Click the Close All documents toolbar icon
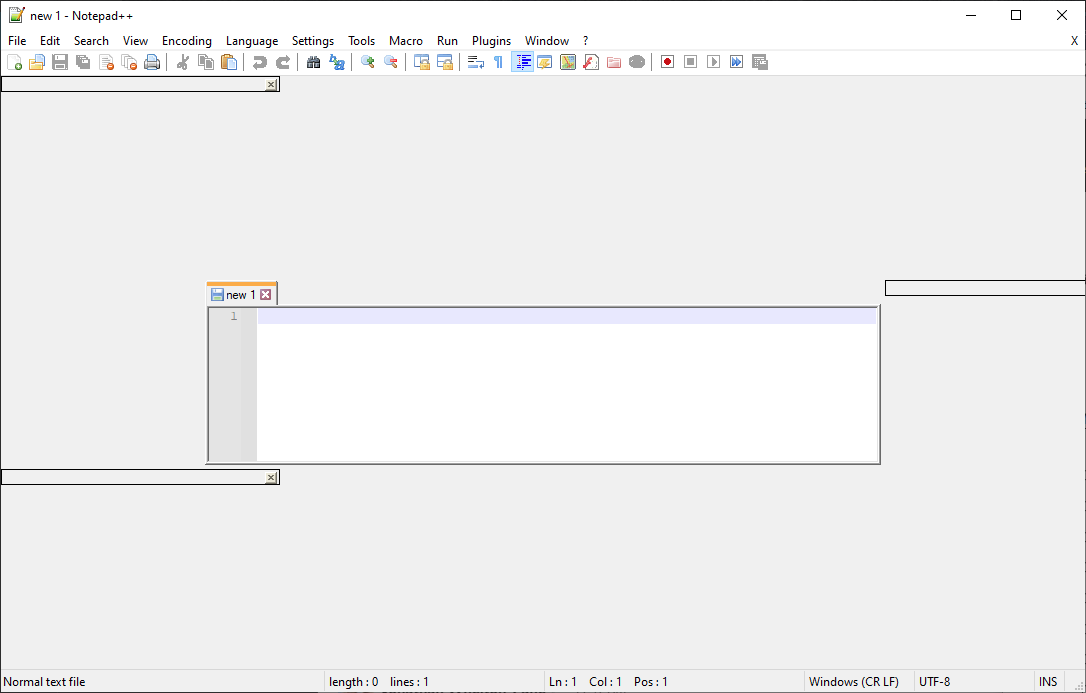Viewport: 1086px width, 693px height. pyautogui.click(x=129, y=62)
